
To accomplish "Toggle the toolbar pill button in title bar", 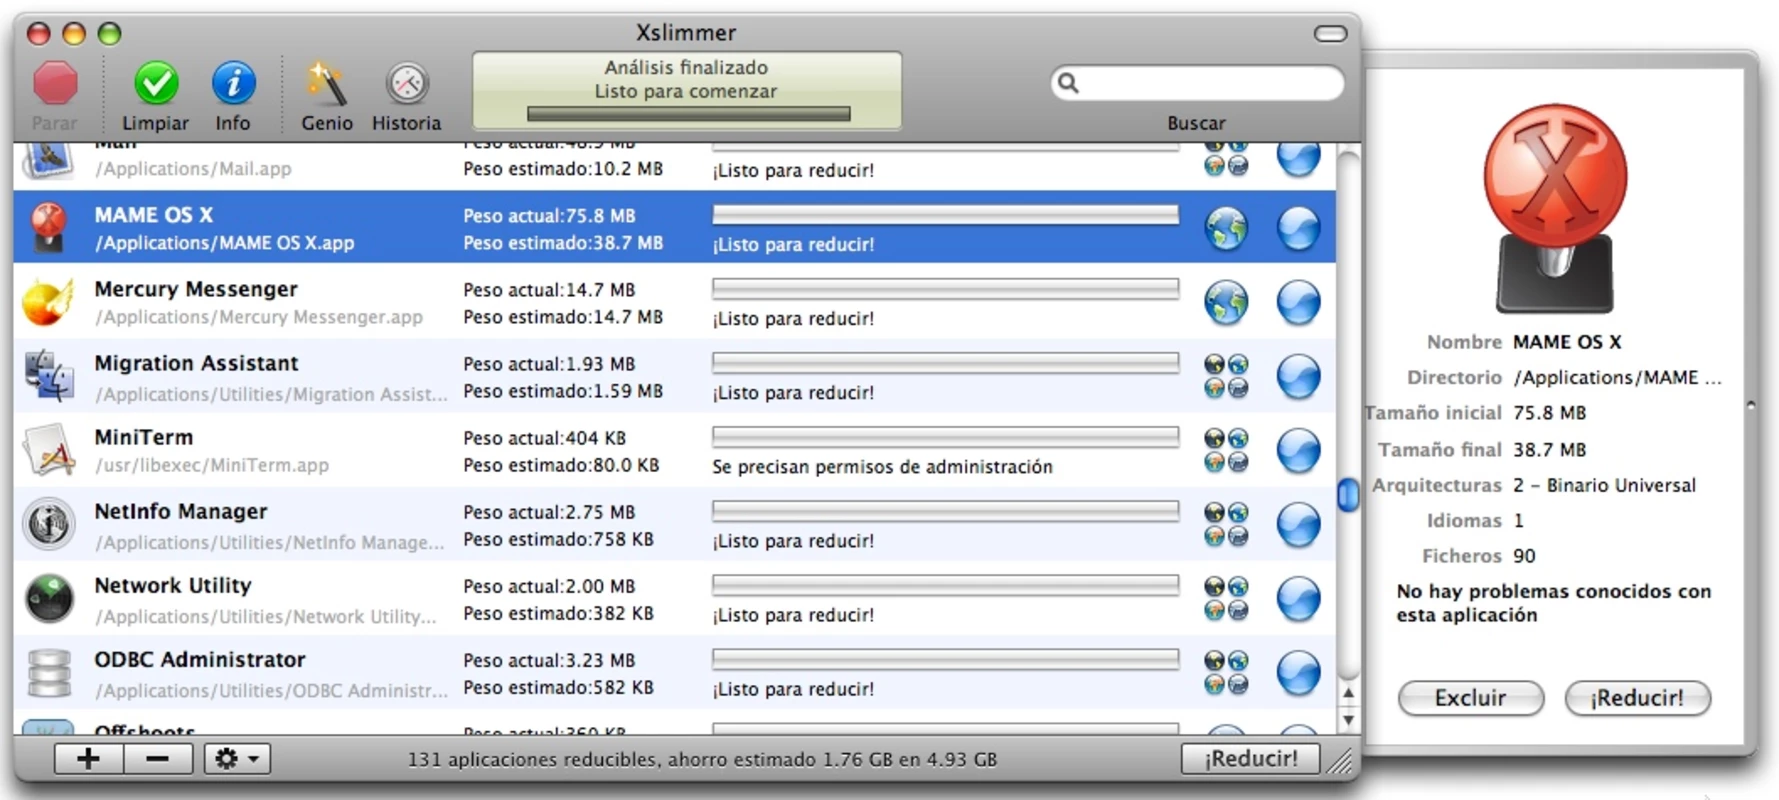I will point(1330,34).
